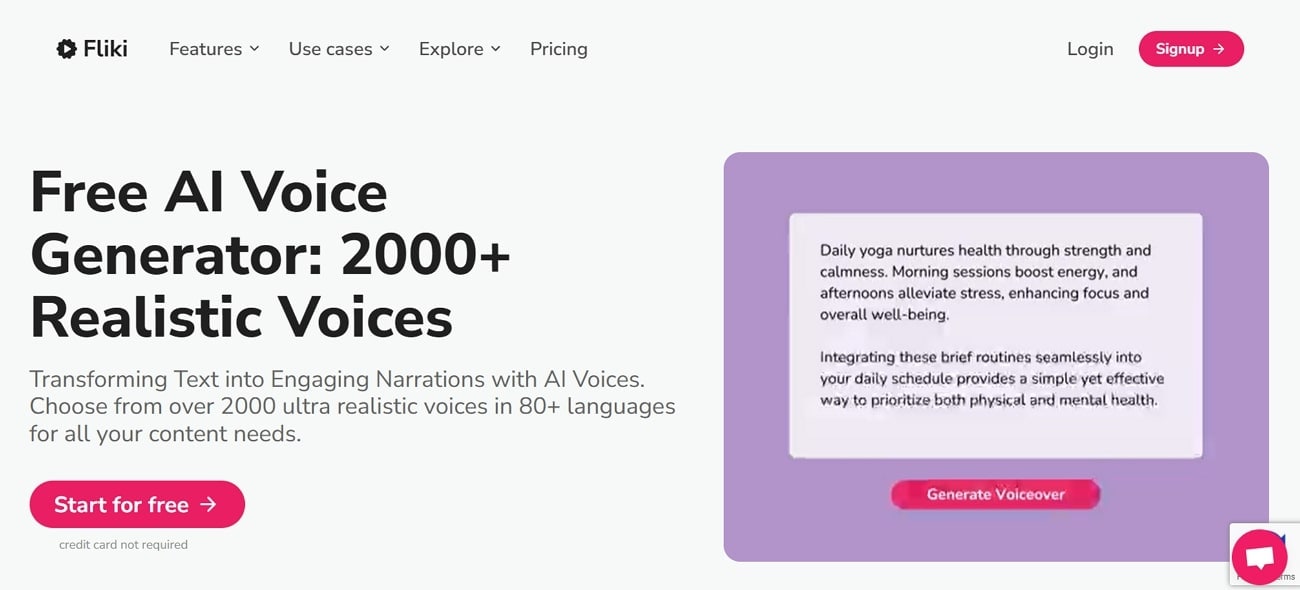Open the Use cases dropdown
Screen dimensions: 1300x590
coord(331,49)
